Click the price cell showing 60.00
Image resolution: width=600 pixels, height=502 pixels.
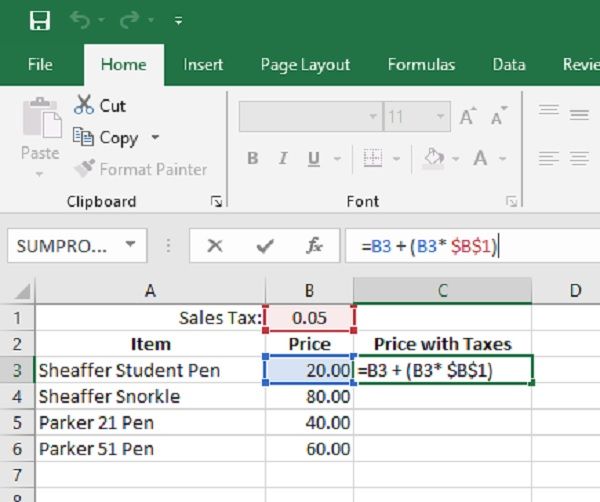coord(309,448)
